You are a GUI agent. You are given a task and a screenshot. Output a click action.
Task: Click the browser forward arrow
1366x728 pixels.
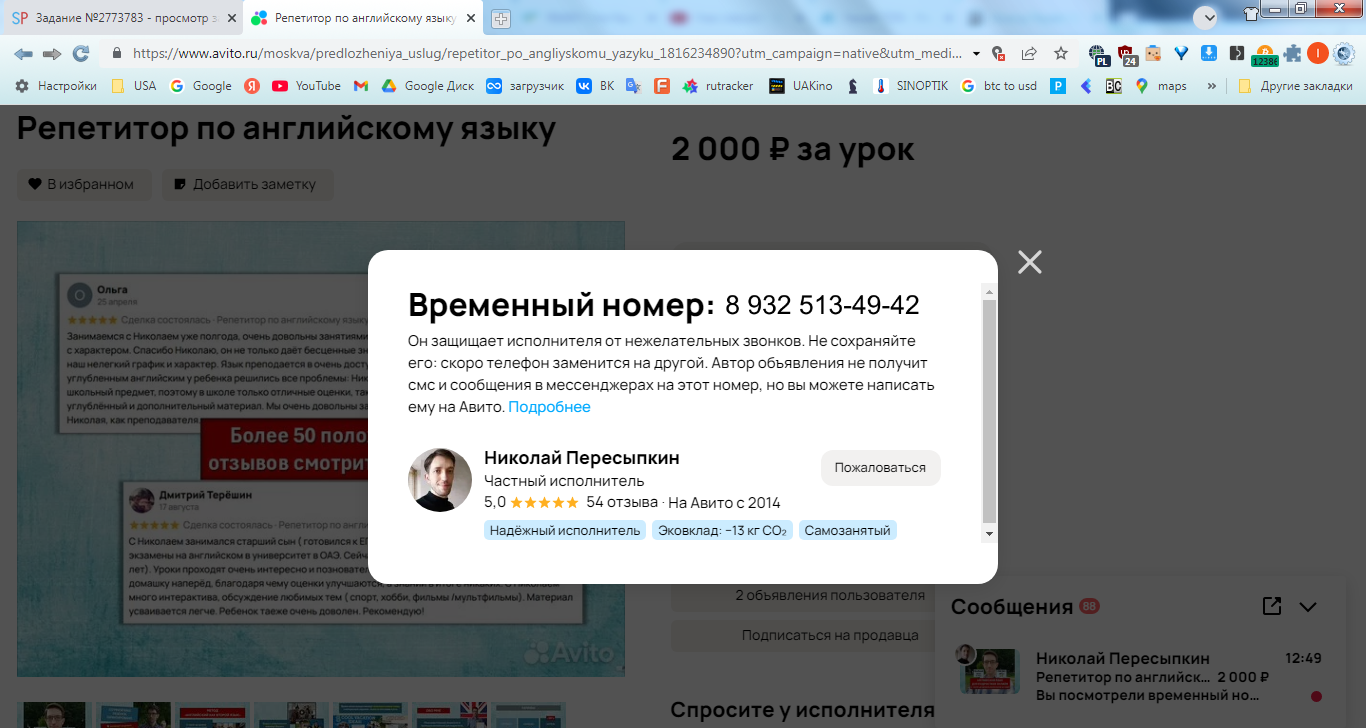click(x=52, y=53)
